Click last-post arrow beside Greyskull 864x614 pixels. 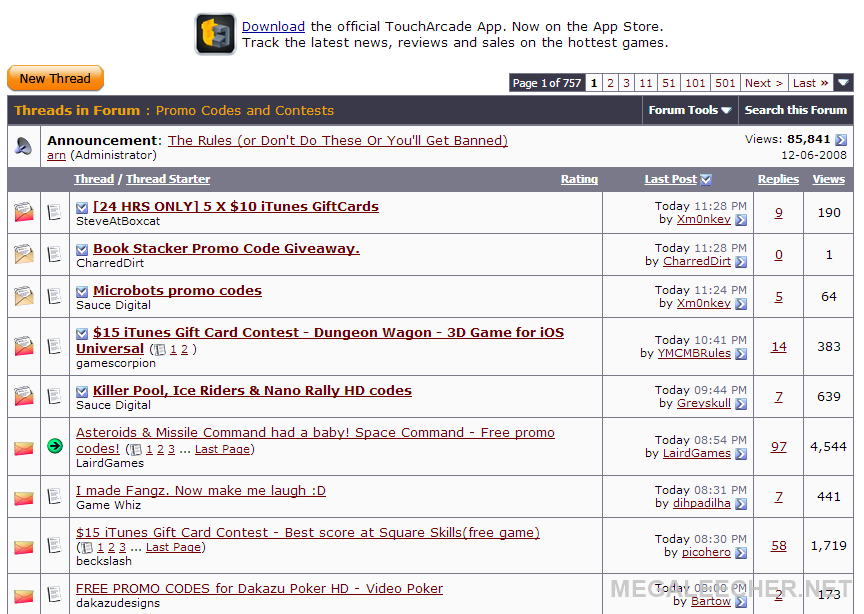[x=741, y=404]
